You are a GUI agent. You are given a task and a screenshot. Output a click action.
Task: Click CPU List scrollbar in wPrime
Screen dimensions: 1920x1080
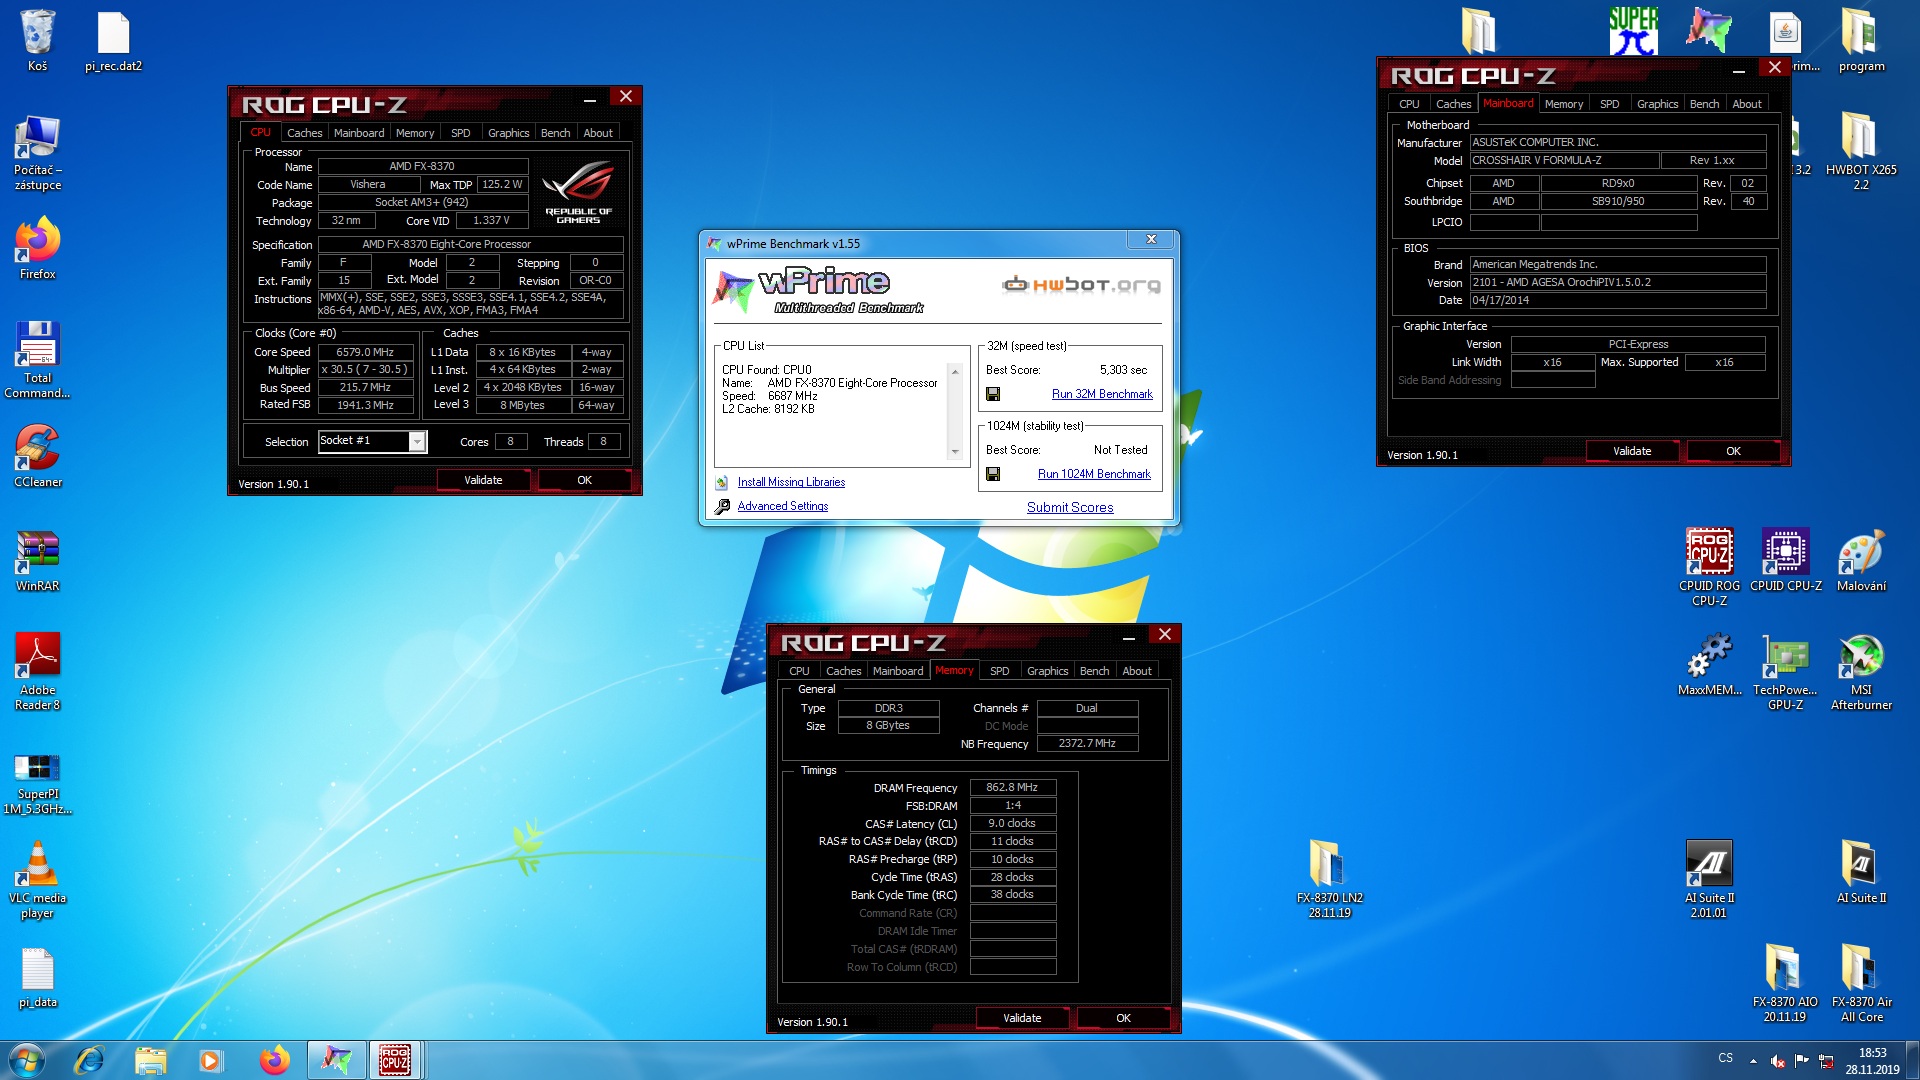[x=955, y=411]
